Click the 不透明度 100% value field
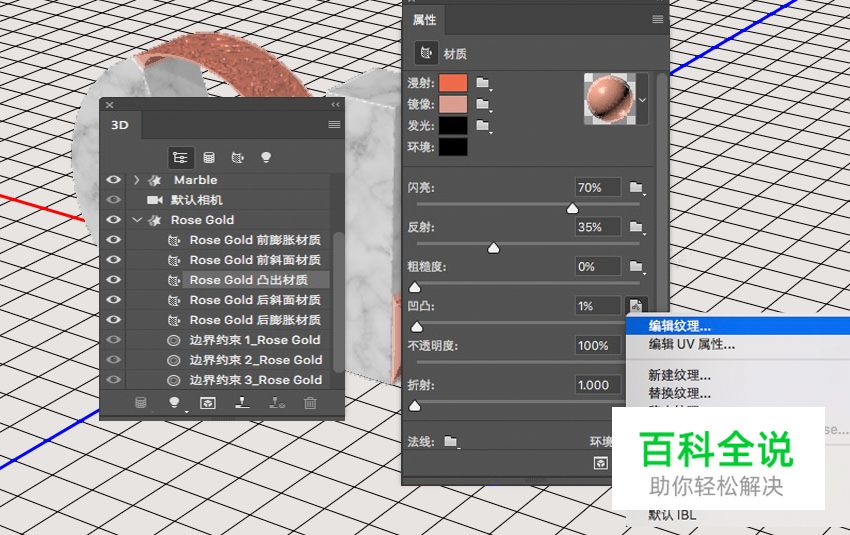850x535 pixels. [598, 346]
